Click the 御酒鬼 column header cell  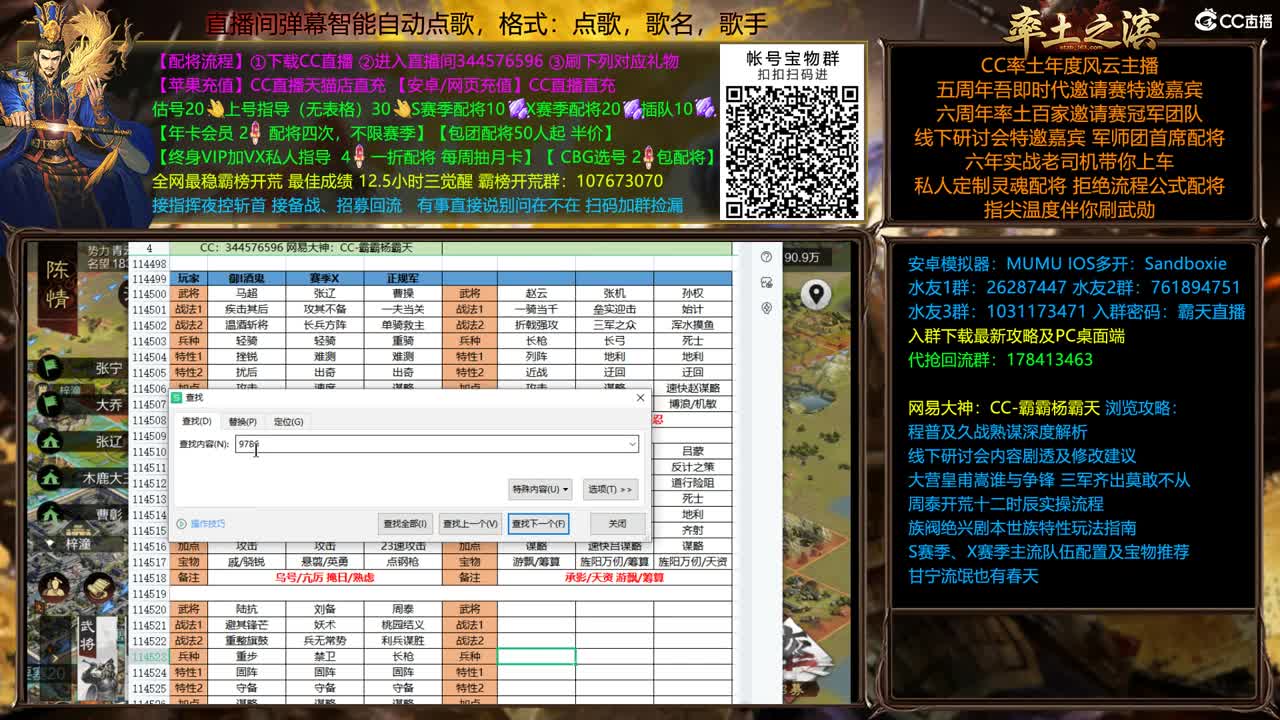tap(246, 278)
